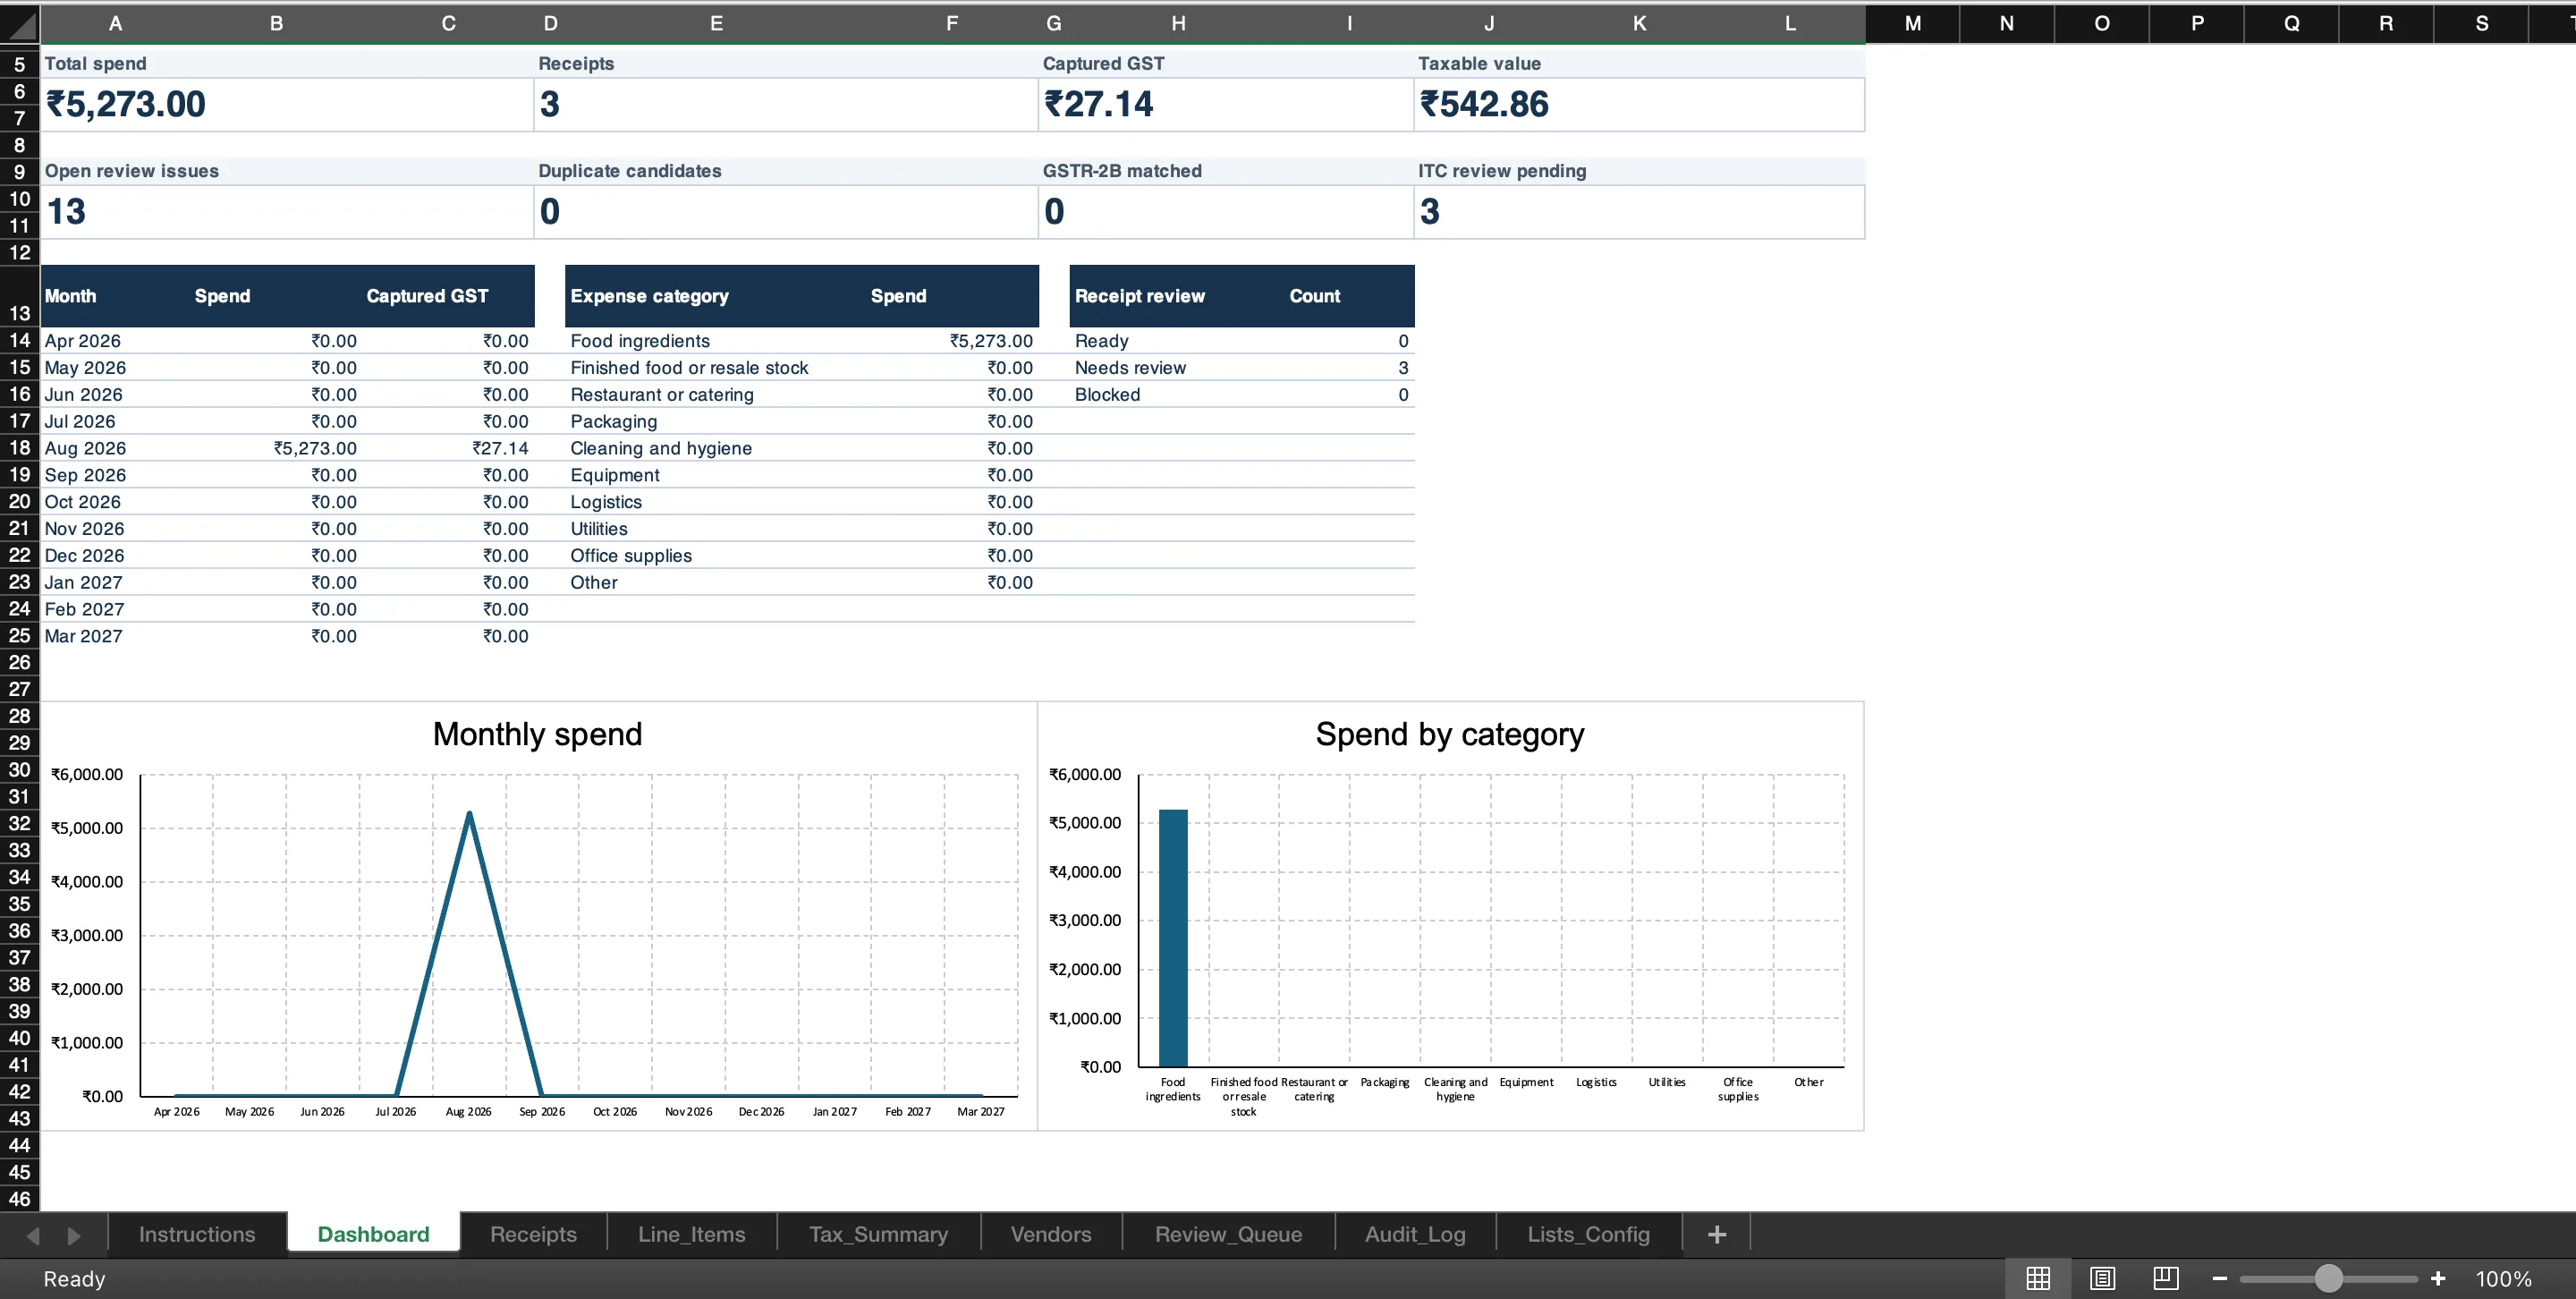Select the Spend by category chart title
This screenshot has height=1299, width=2576.
point(1449,734)
